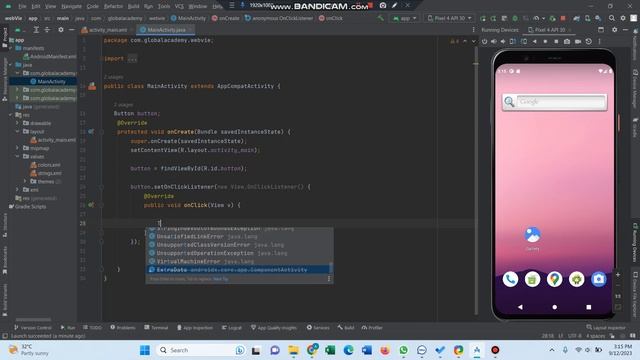Click the Stop app red square
Viewport: 640px width, 360px height.
(563, 18)
